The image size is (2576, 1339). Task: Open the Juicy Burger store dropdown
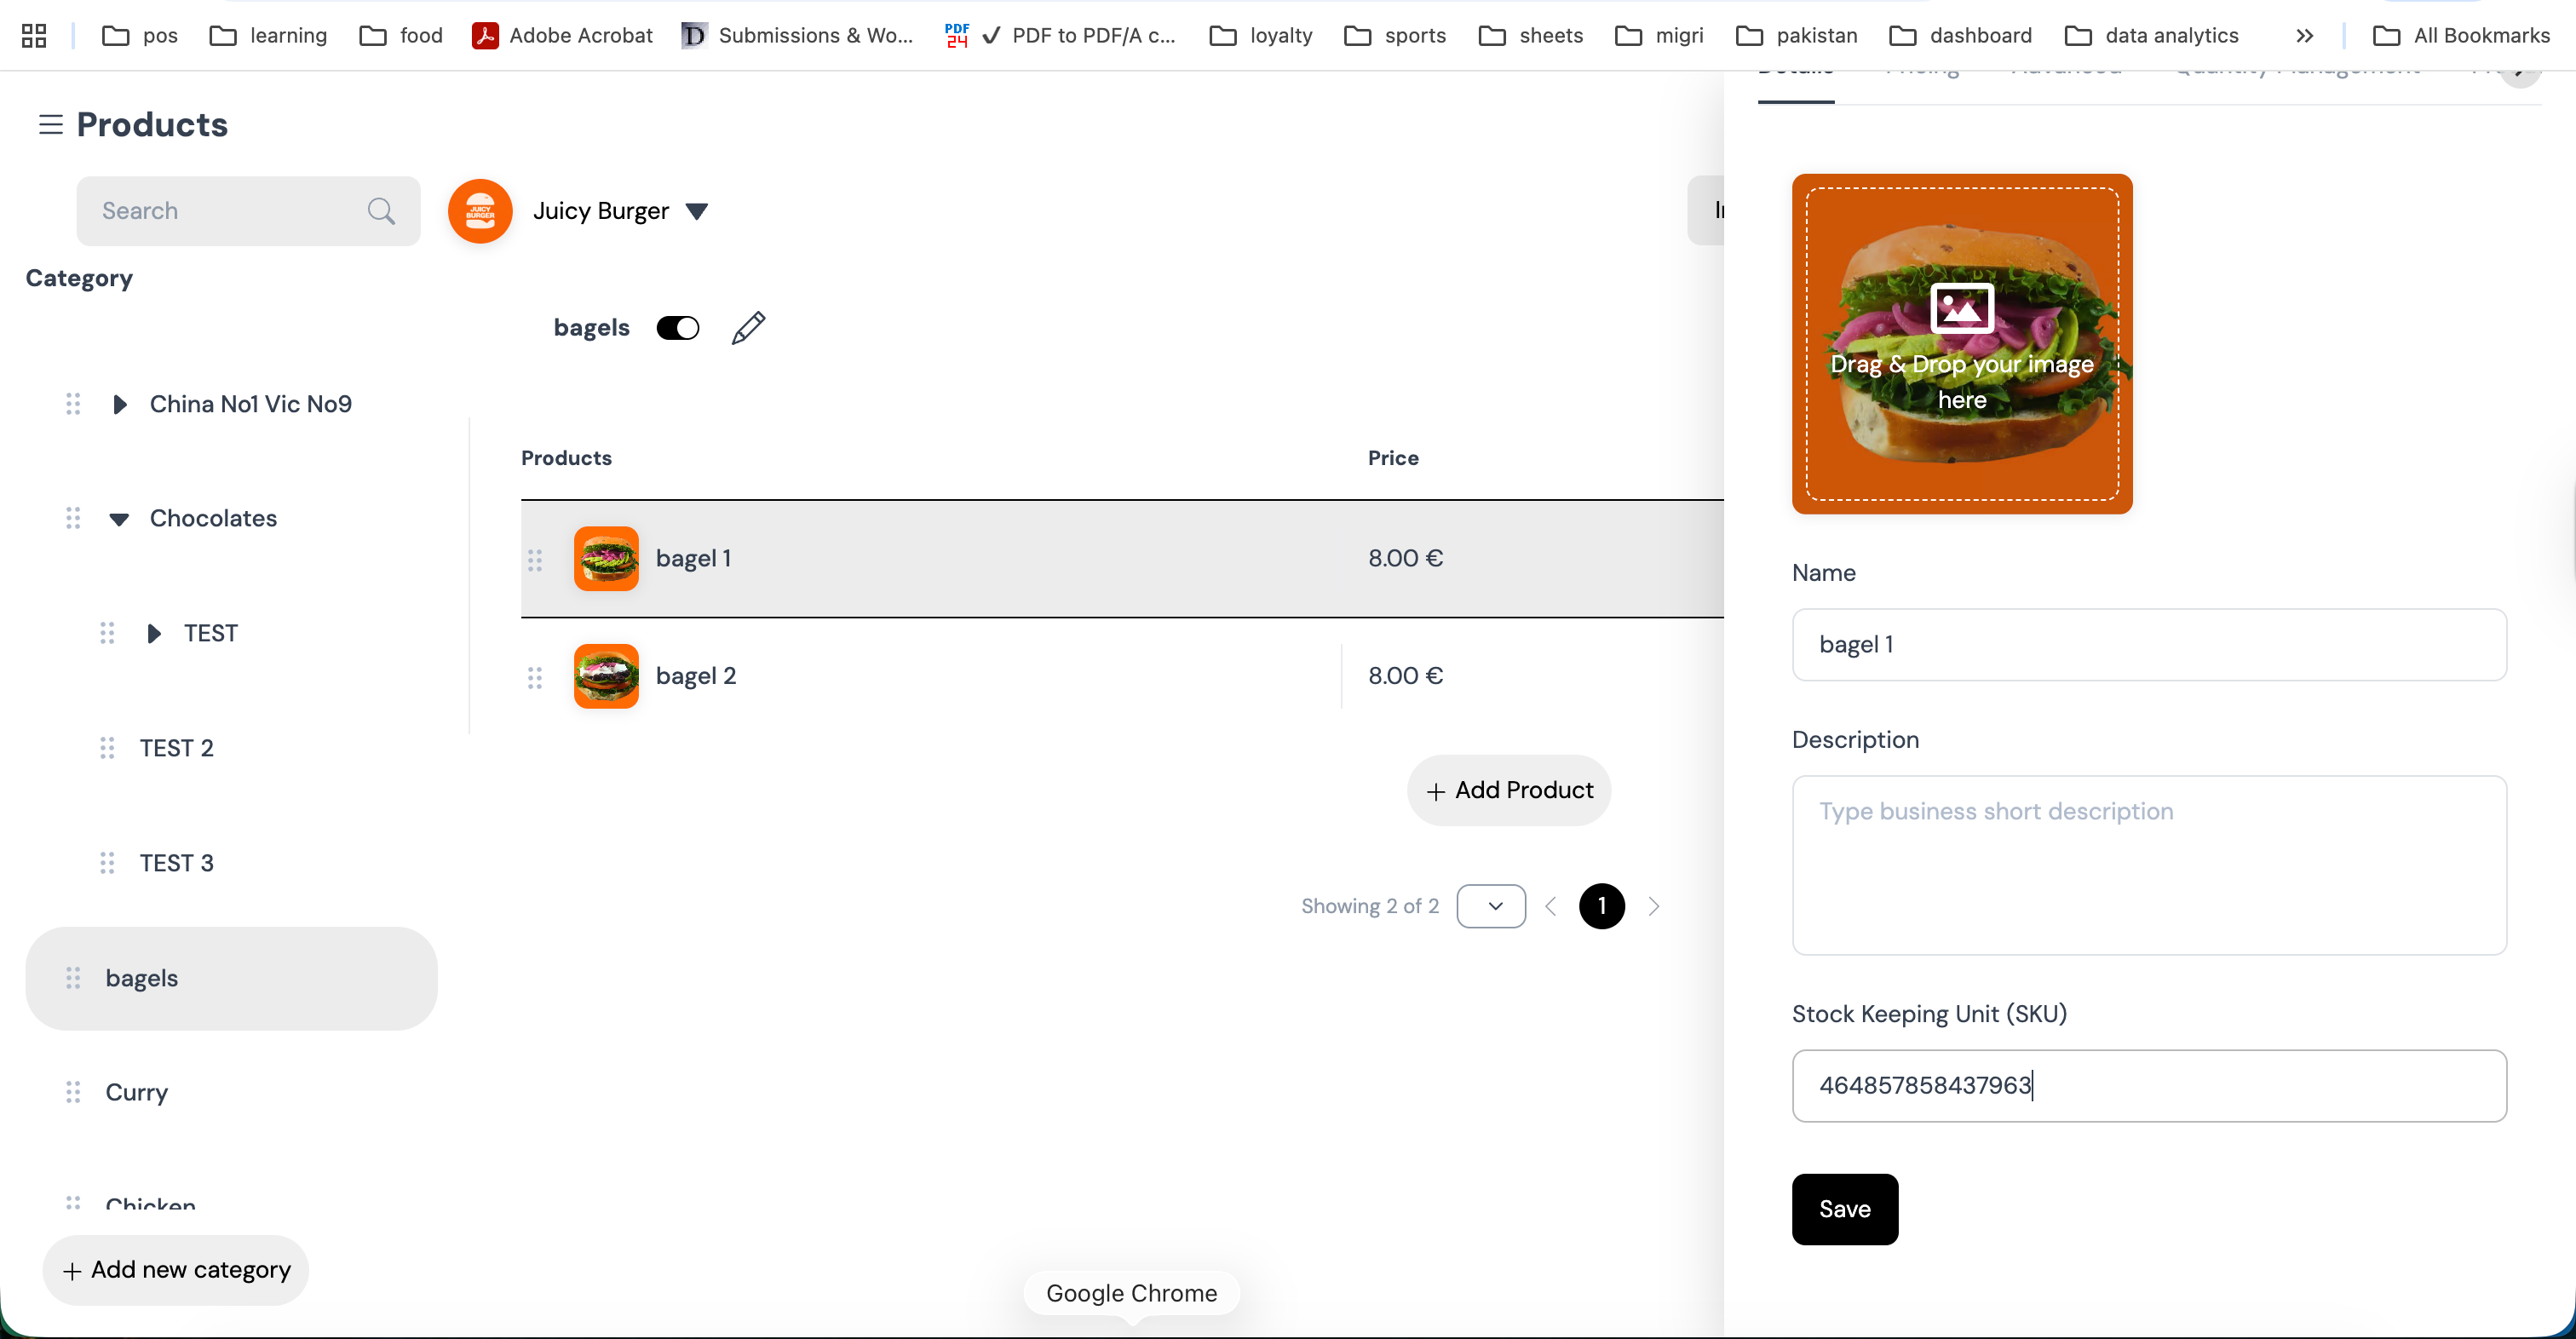click(697, 211)
